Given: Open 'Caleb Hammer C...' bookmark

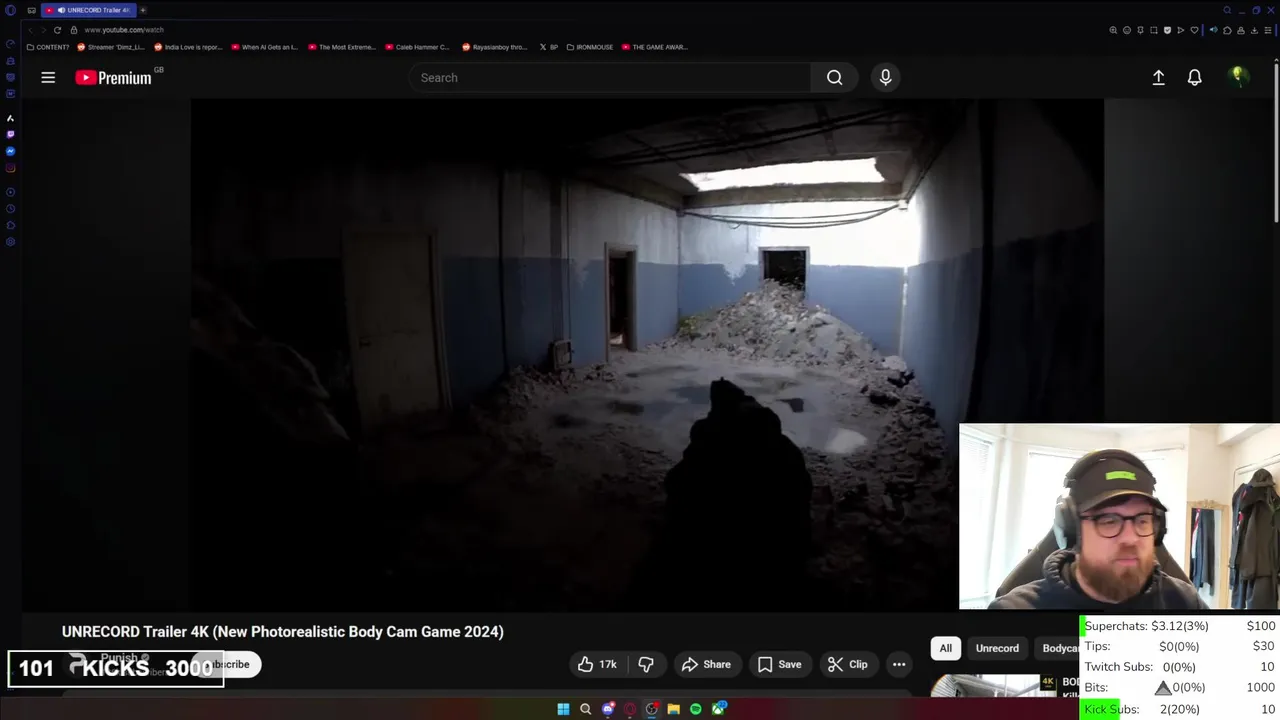Looking at the screenshot, I should coord(418,47).
